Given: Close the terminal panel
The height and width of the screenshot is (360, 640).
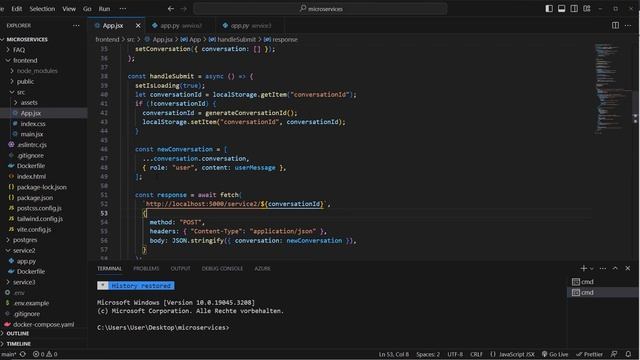Looking at the screenshot, I should click(628, 268).
